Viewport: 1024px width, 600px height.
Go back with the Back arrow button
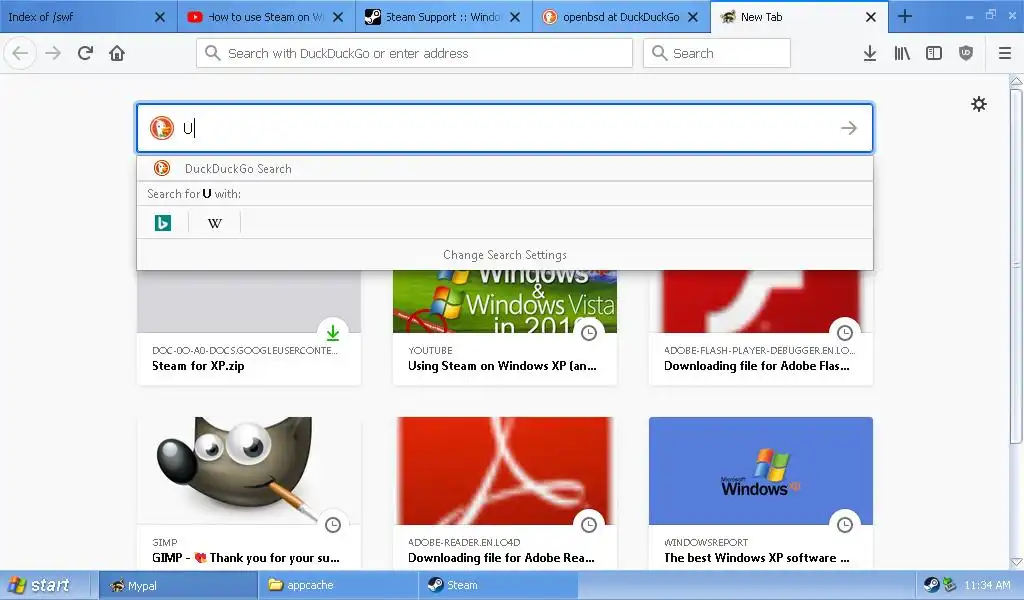click(20, 53)
